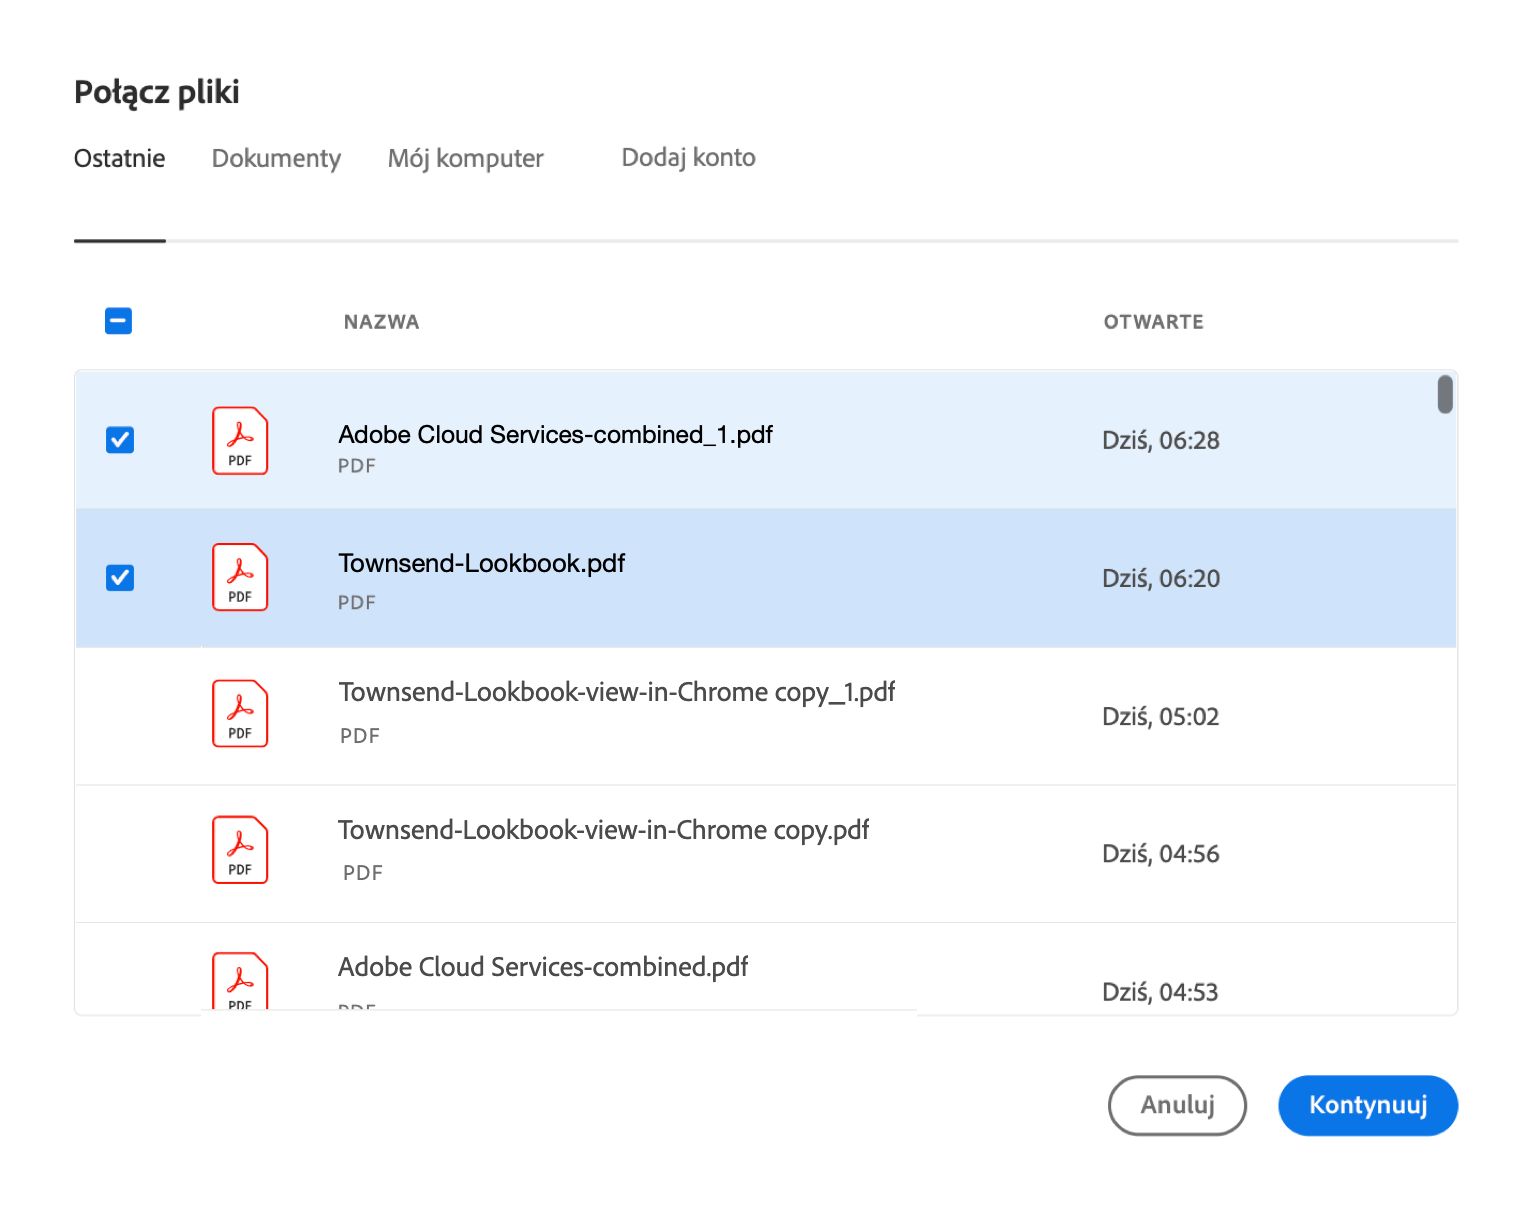1526x1208 pixels.
Task: Open the Dokumenty tab
Action: [x=276, y=158]
